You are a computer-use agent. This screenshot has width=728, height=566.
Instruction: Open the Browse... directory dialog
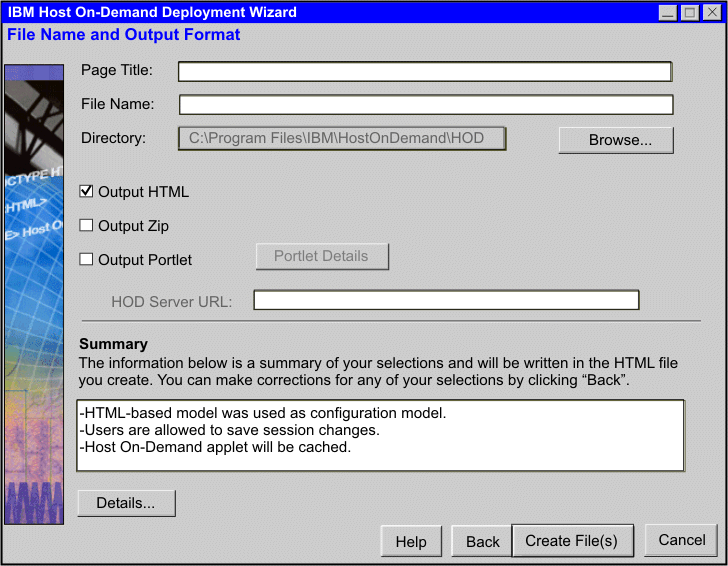tap(616, 140)
